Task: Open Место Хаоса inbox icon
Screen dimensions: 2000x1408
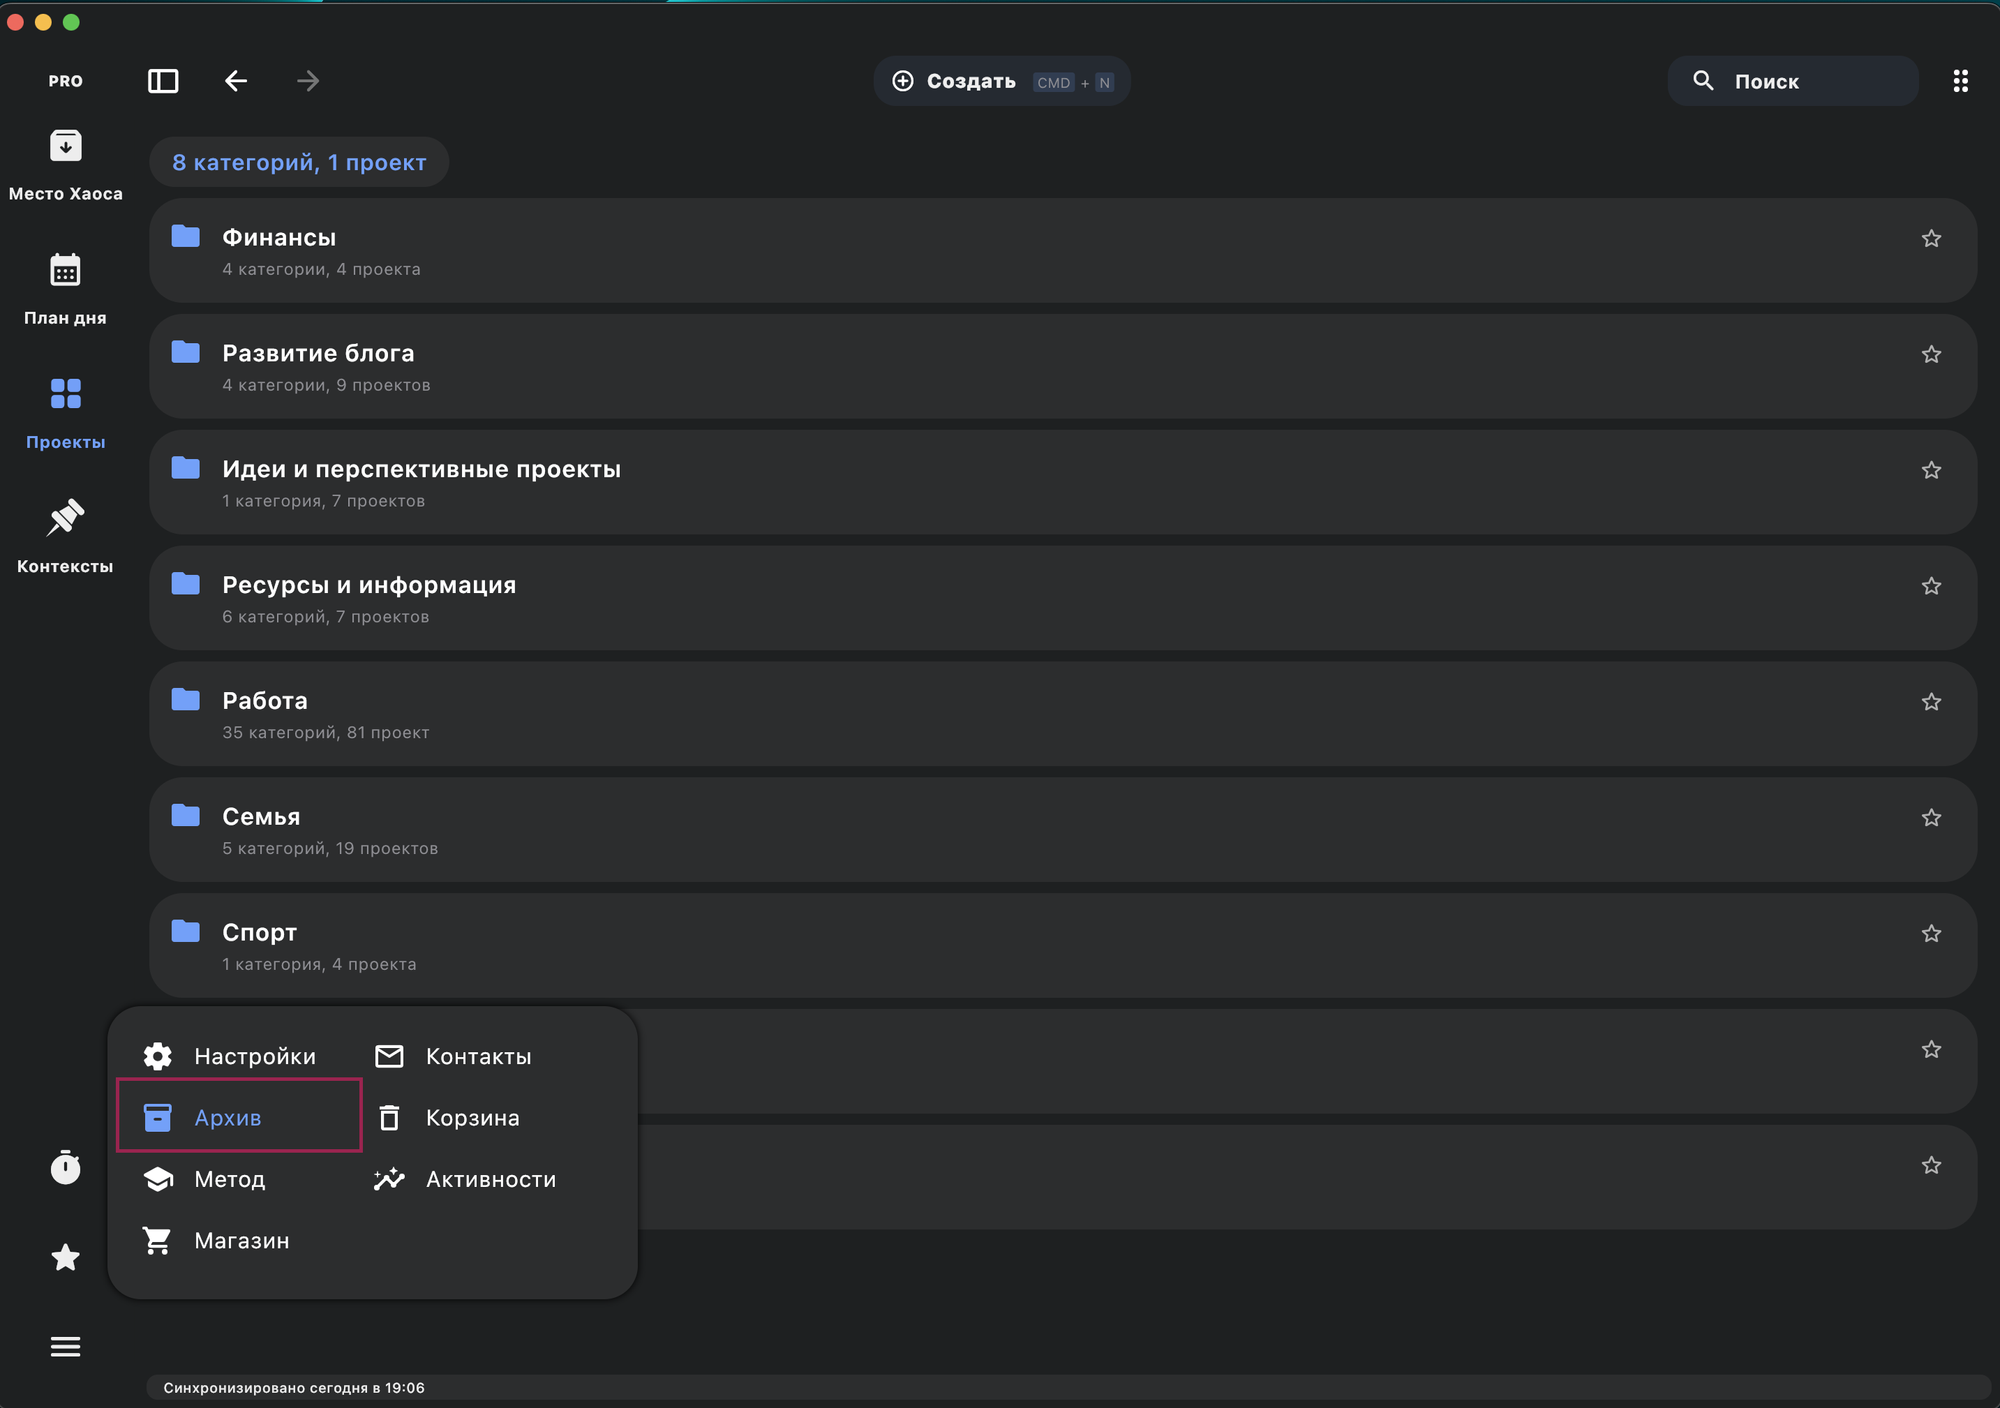Action: click(x=65, y=147)
